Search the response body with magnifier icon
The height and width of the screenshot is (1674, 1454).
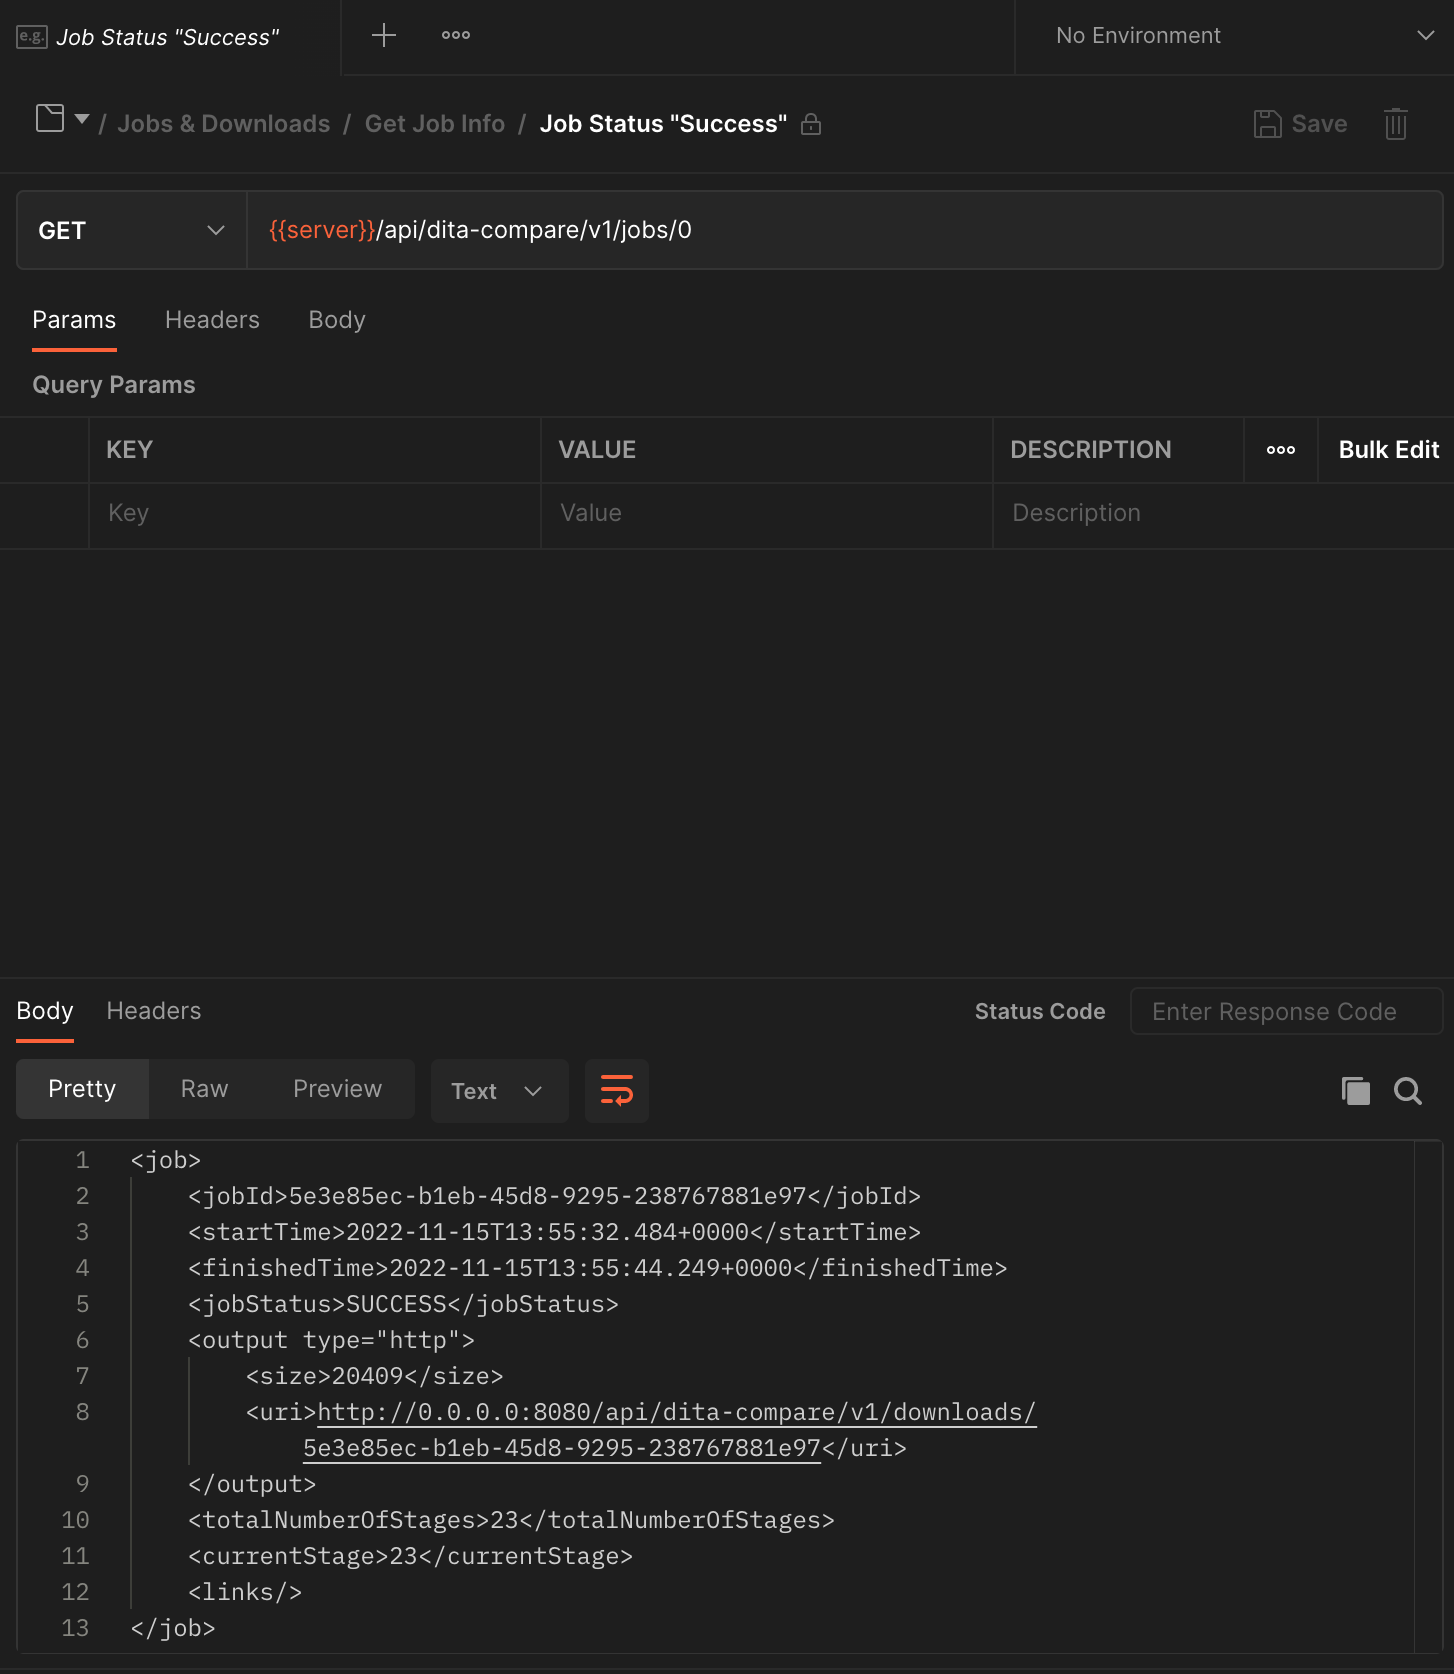point(1408,1091)
